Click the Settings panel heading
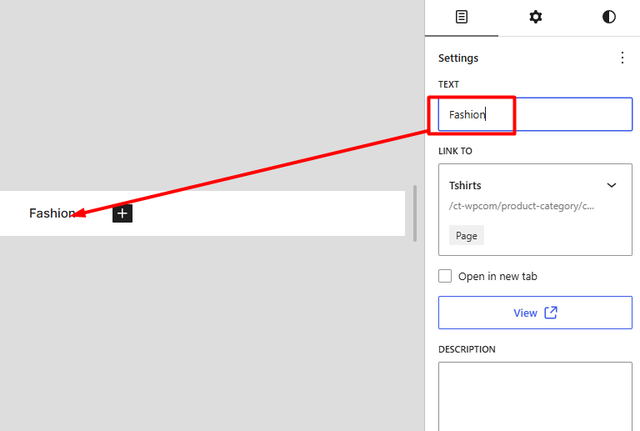Viewport: 640px width, 431px height. point(458,58)
